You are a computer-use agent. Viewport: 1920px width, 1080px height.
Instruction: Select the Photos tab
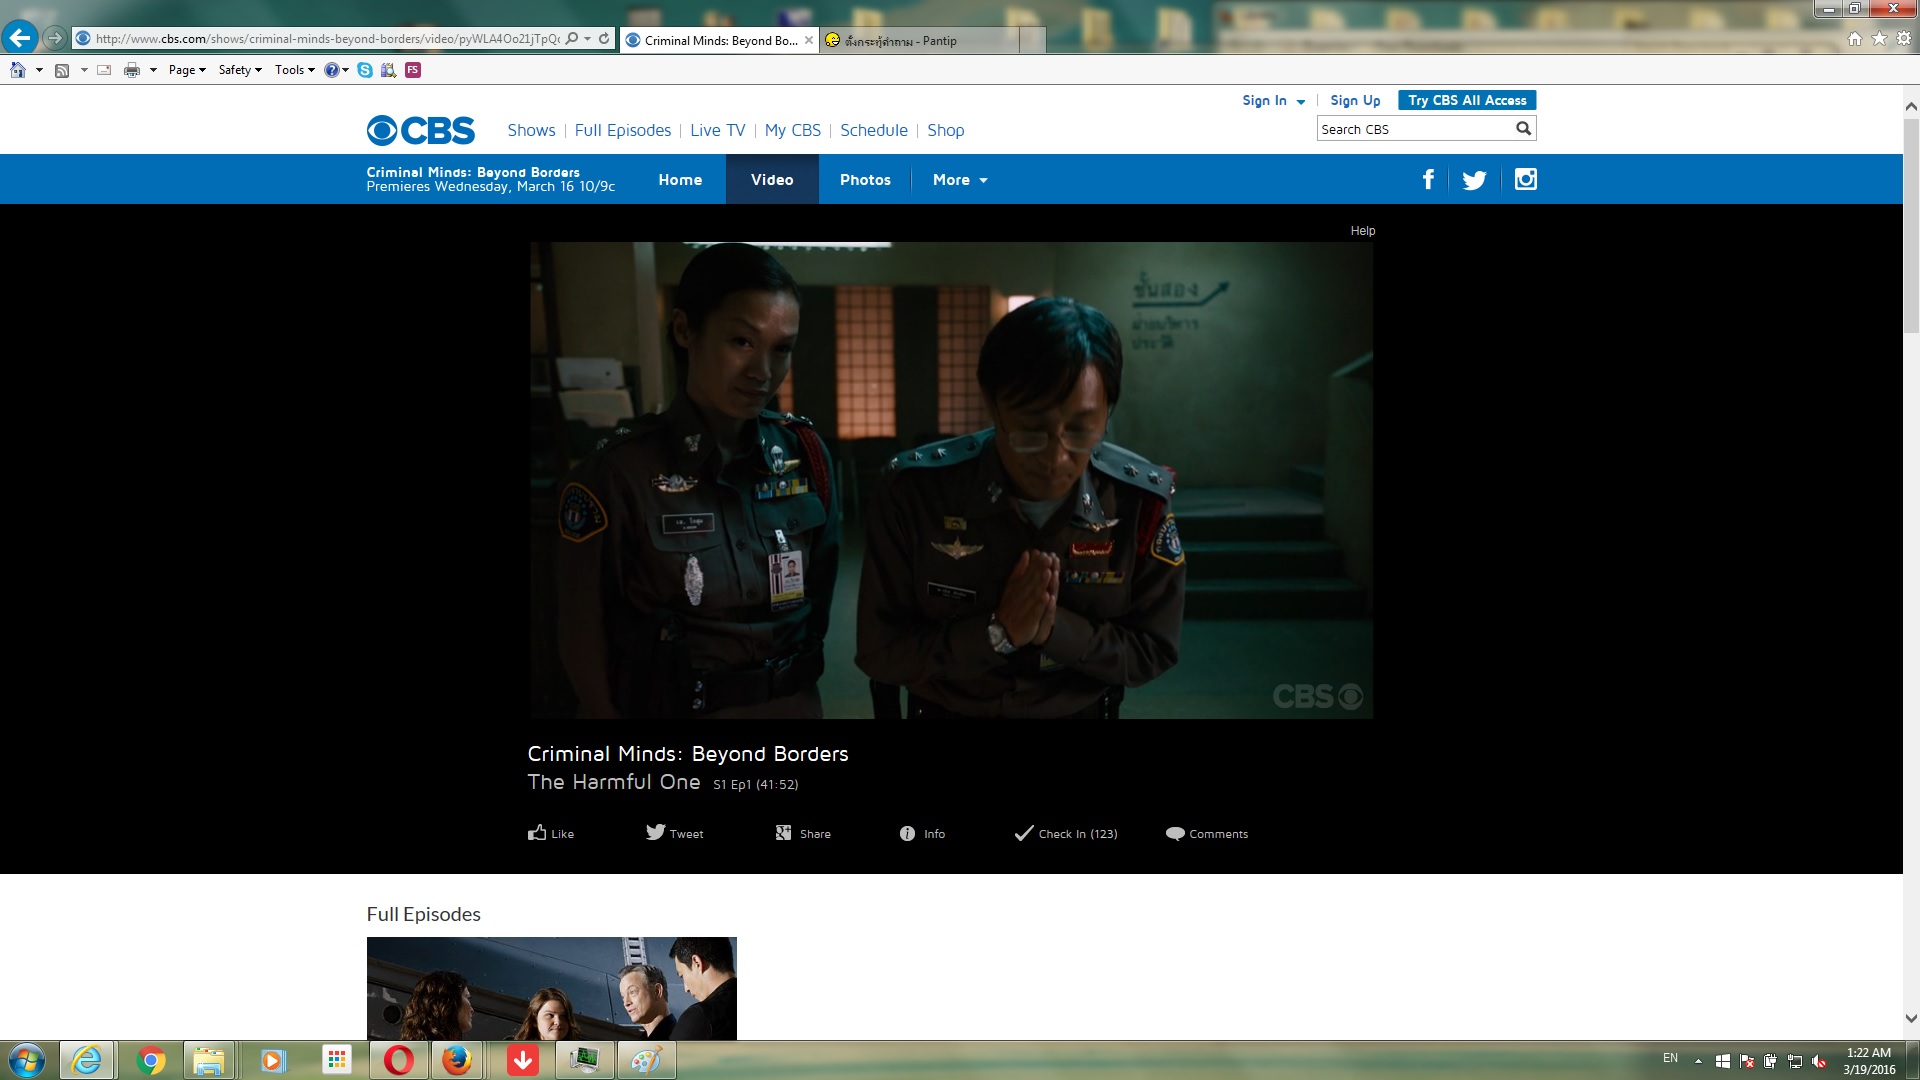[x=865, y=180]
